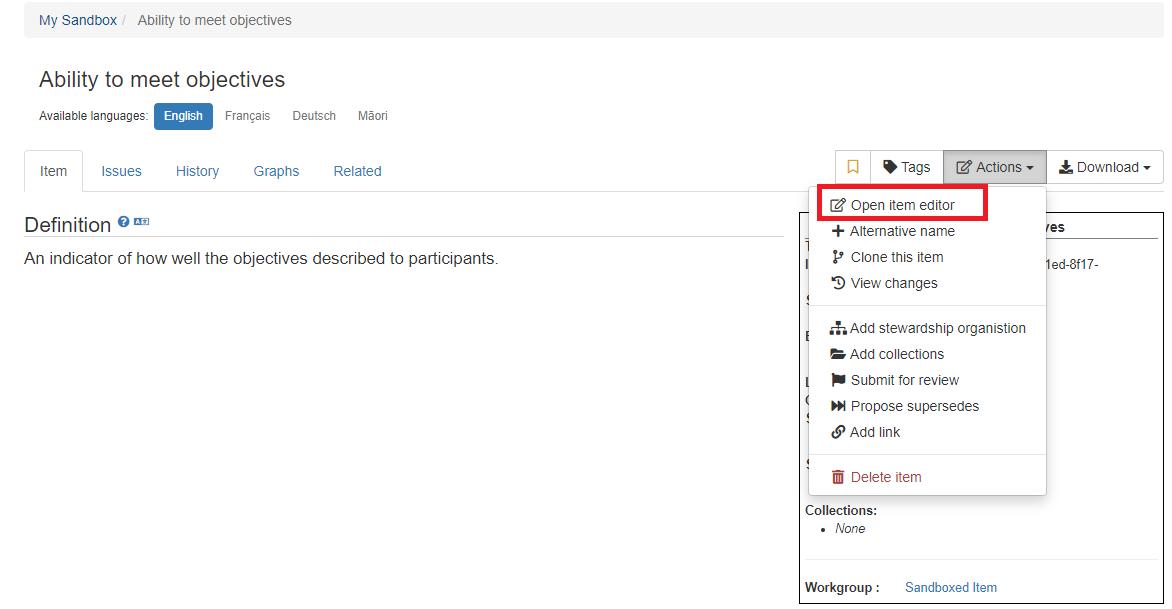Click the trash icon for Delete item
This screenshot has height=609, width=1172.
[x=838, y=477]
